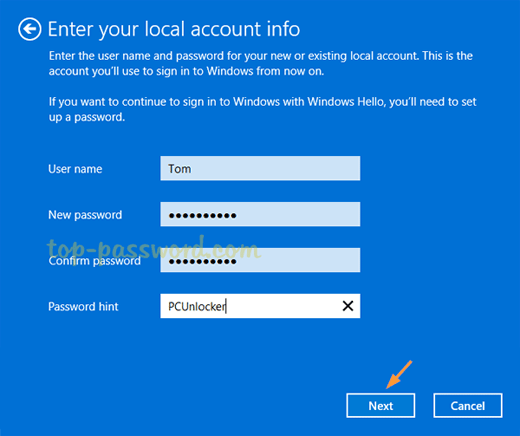Screen dimensions: 520x436
Task: Click the Next button
Action: pos(381,405)
